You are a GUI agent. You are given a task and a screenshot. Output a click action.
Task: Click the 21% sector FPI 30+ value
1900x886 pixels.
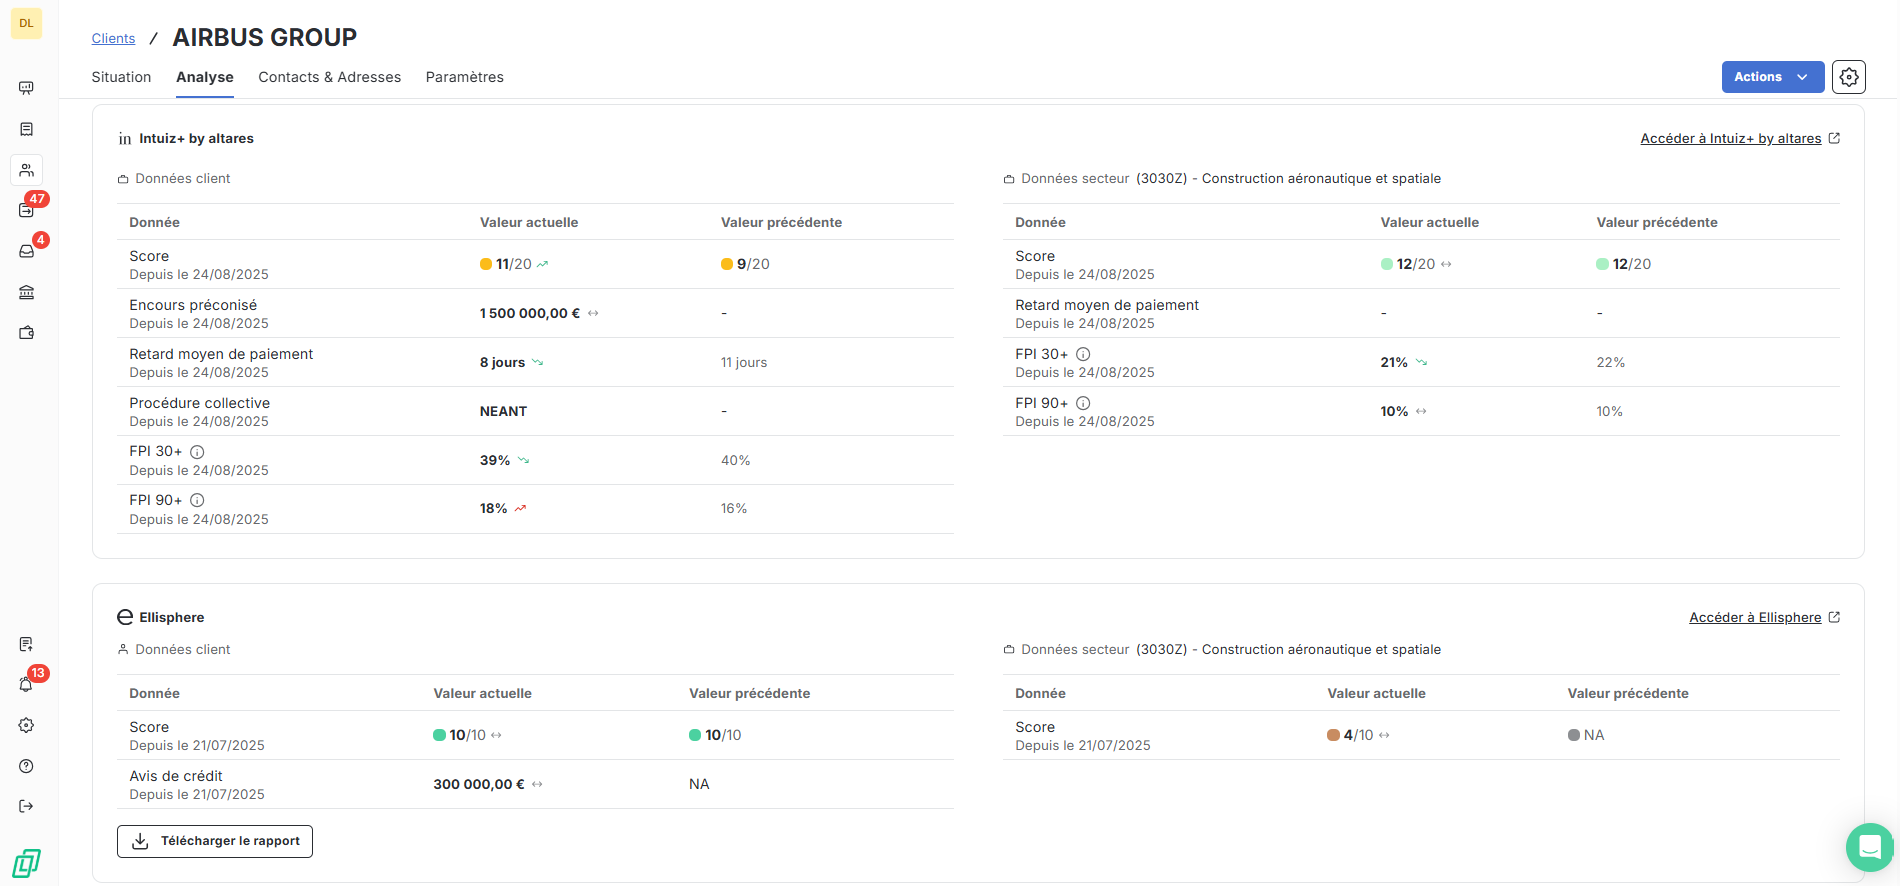point(1394,362)
